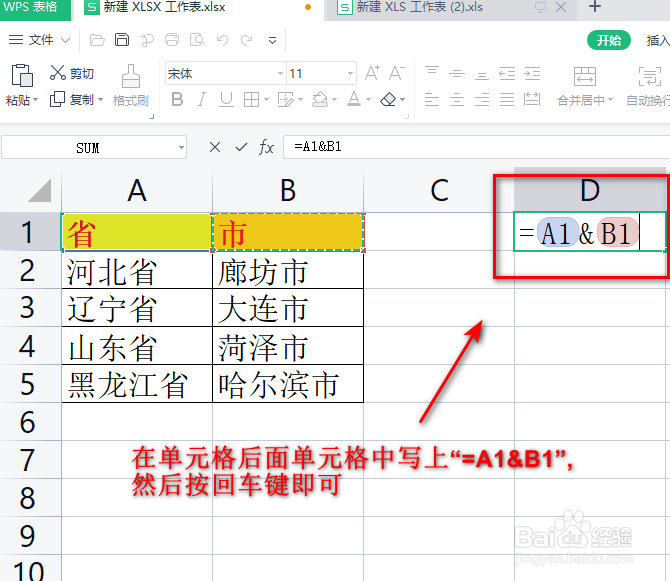This screenshot has height=581, width=670.
Task: Confirm formula entry with checkmark icon
Action: click(241, 147)
